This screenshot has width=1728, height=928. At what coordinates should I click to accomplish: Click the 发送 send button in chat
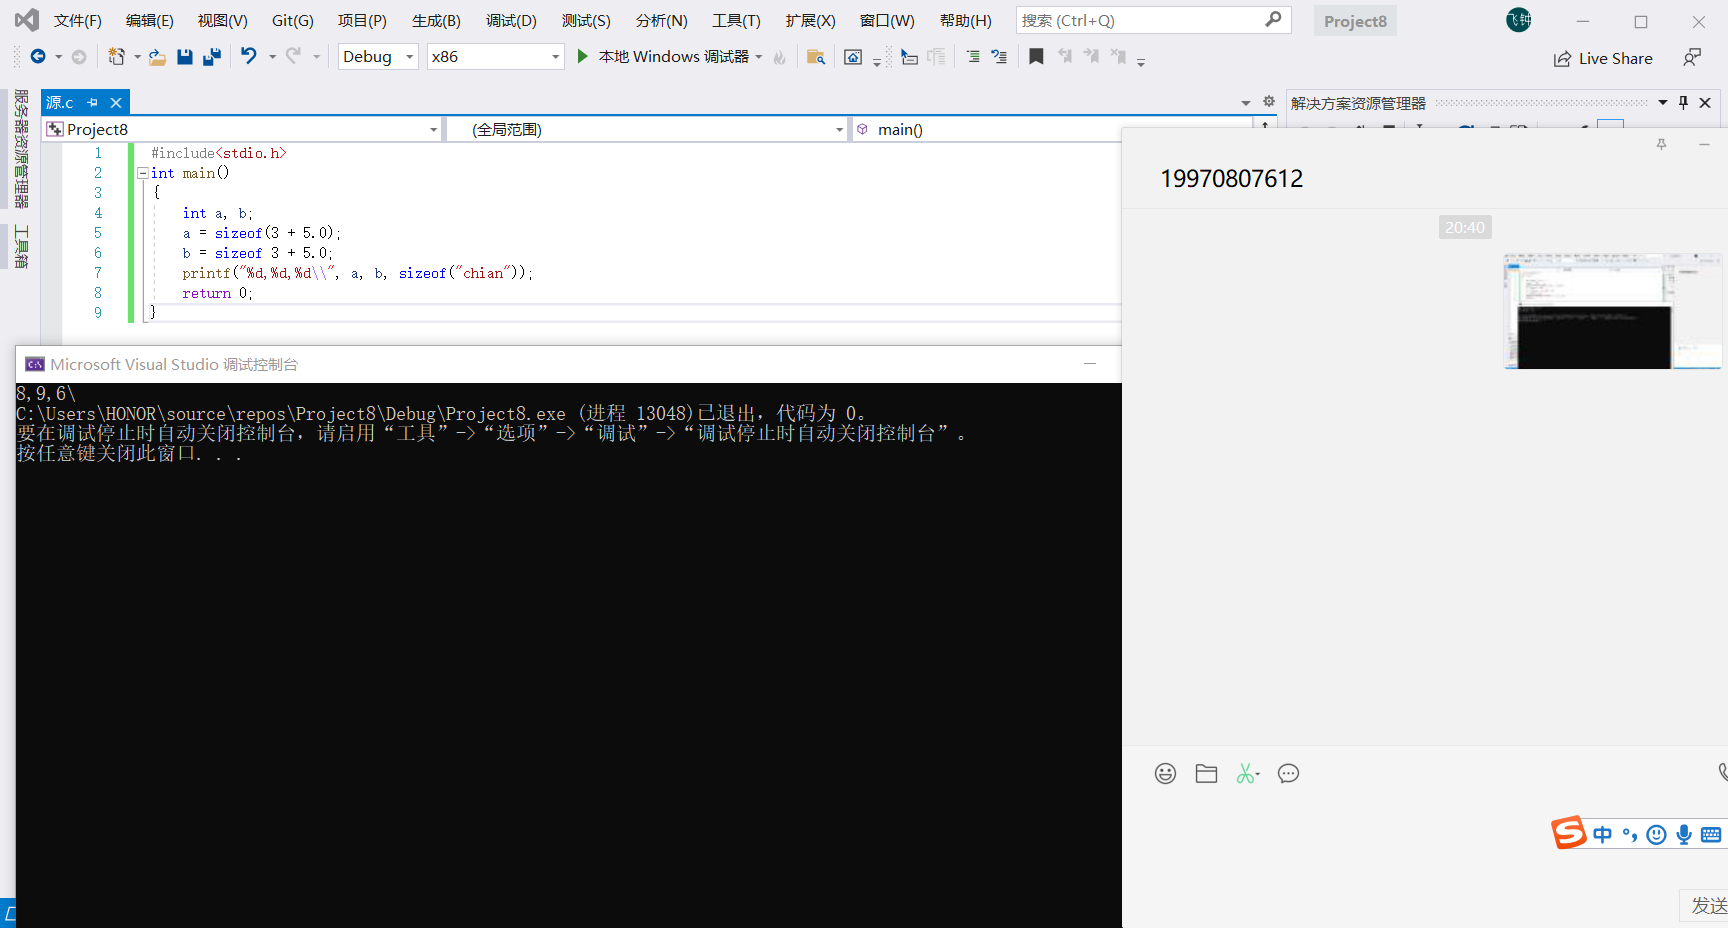pyautogui.click(x=1706, y=905)
